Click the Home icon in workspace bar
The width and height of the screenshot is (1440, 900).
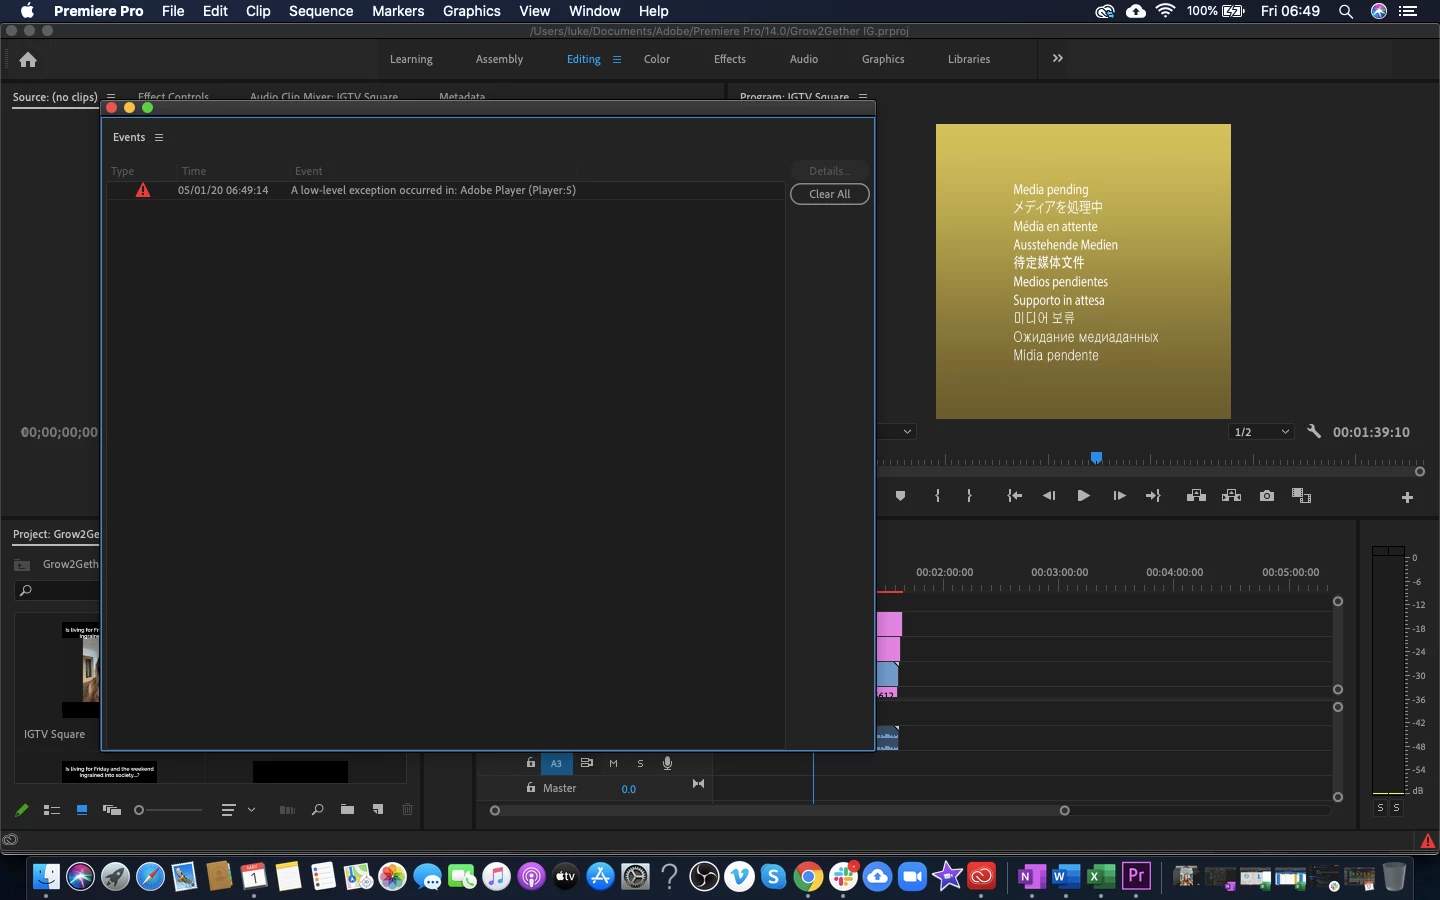[28, 59]
